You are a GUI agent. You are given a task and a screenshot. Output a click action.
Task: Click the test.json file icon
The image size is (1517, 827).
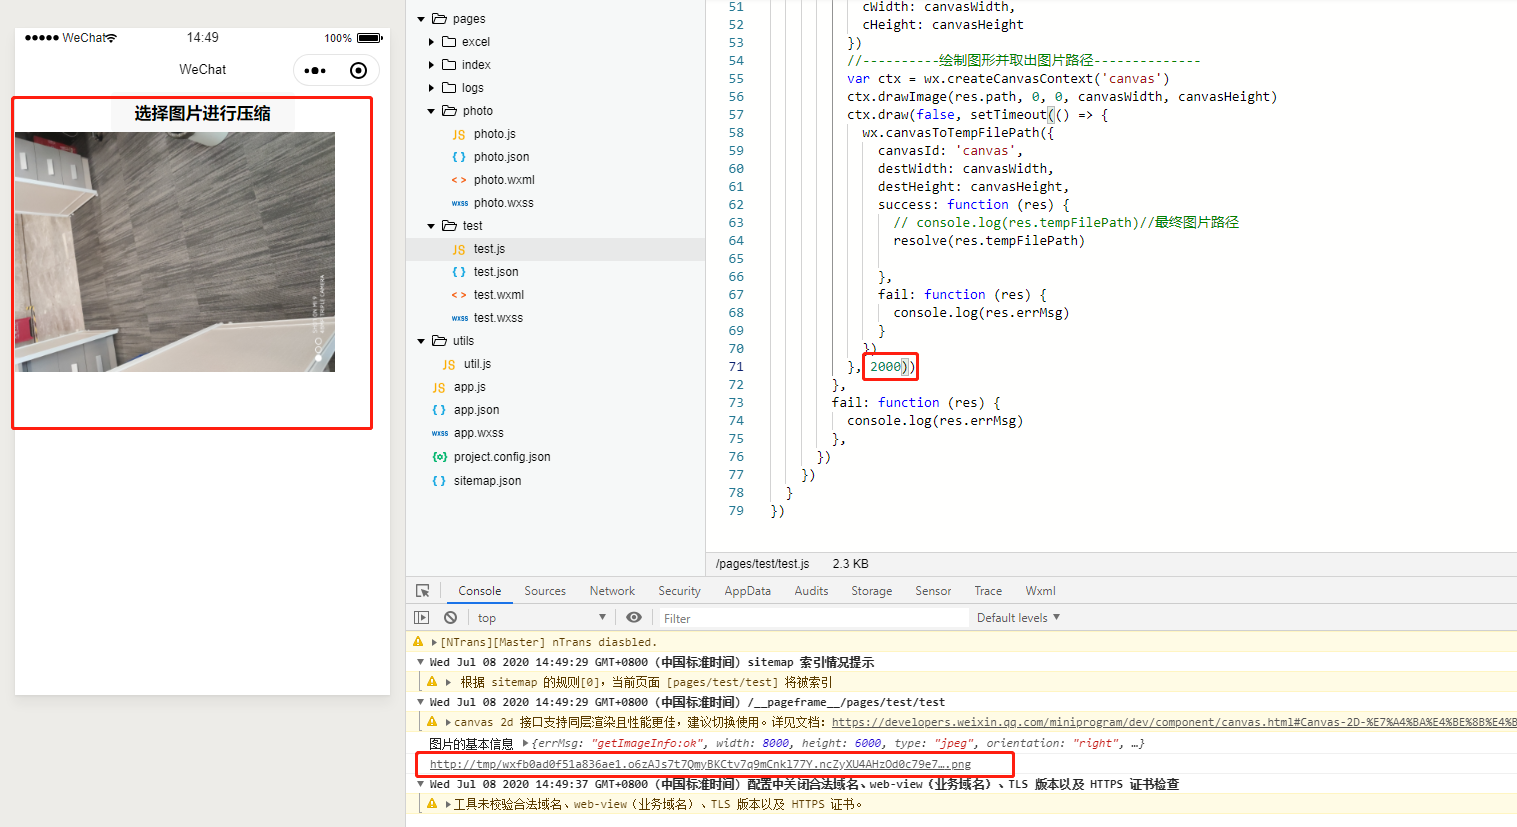point(459,272)
